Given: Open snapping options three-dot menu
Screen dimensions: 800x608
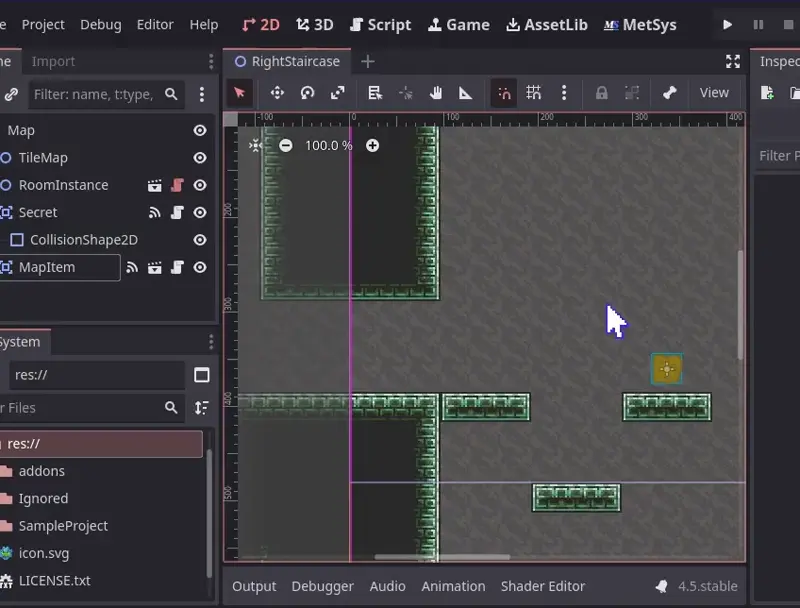Looking at the screenshot, I should 564,93.
